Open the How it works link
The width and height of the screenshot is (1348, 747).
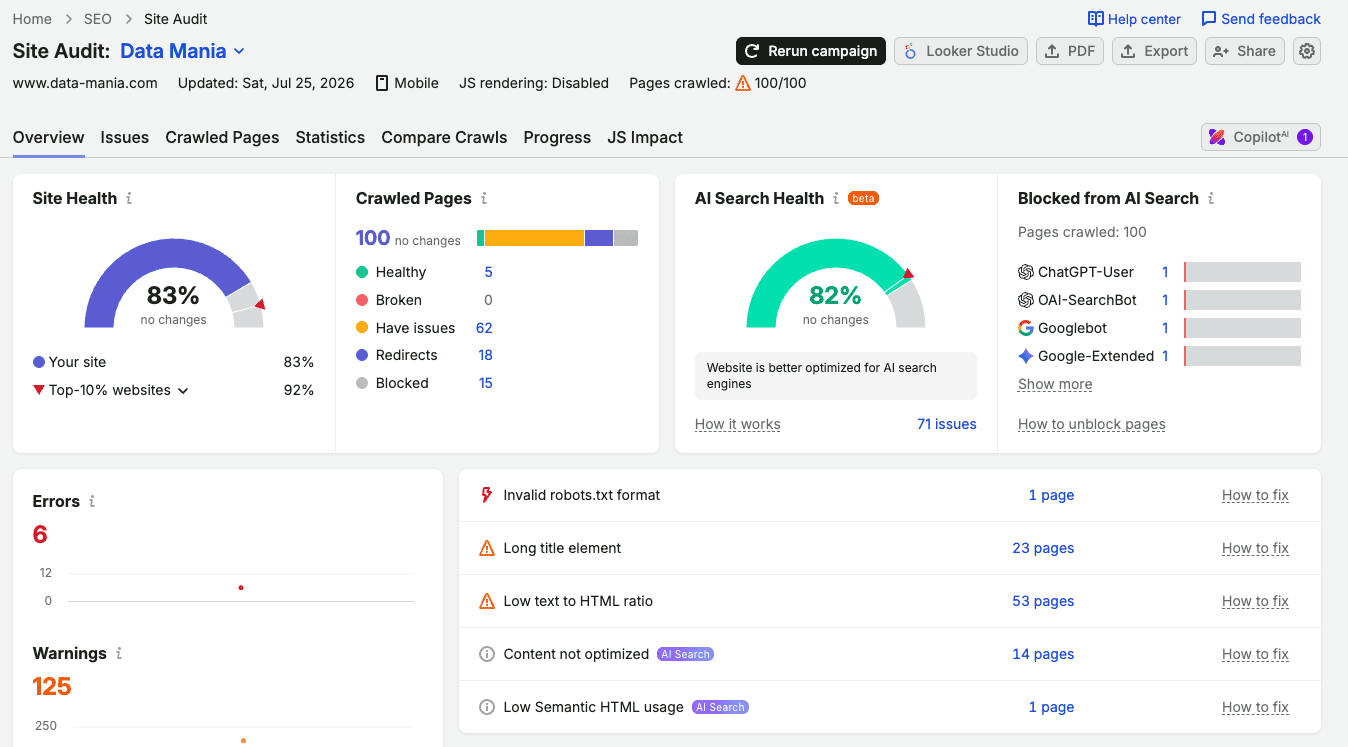click(x=738, y=424)
